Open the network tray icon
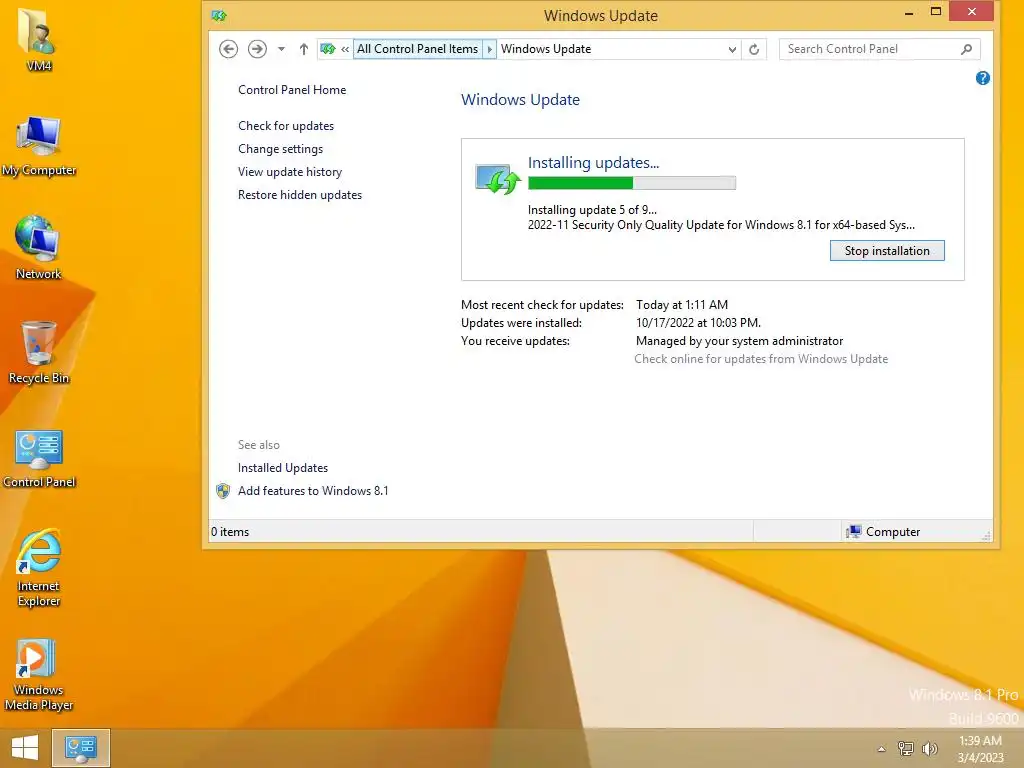This screenshot has width=1024, height=768. tap(905, 748)
